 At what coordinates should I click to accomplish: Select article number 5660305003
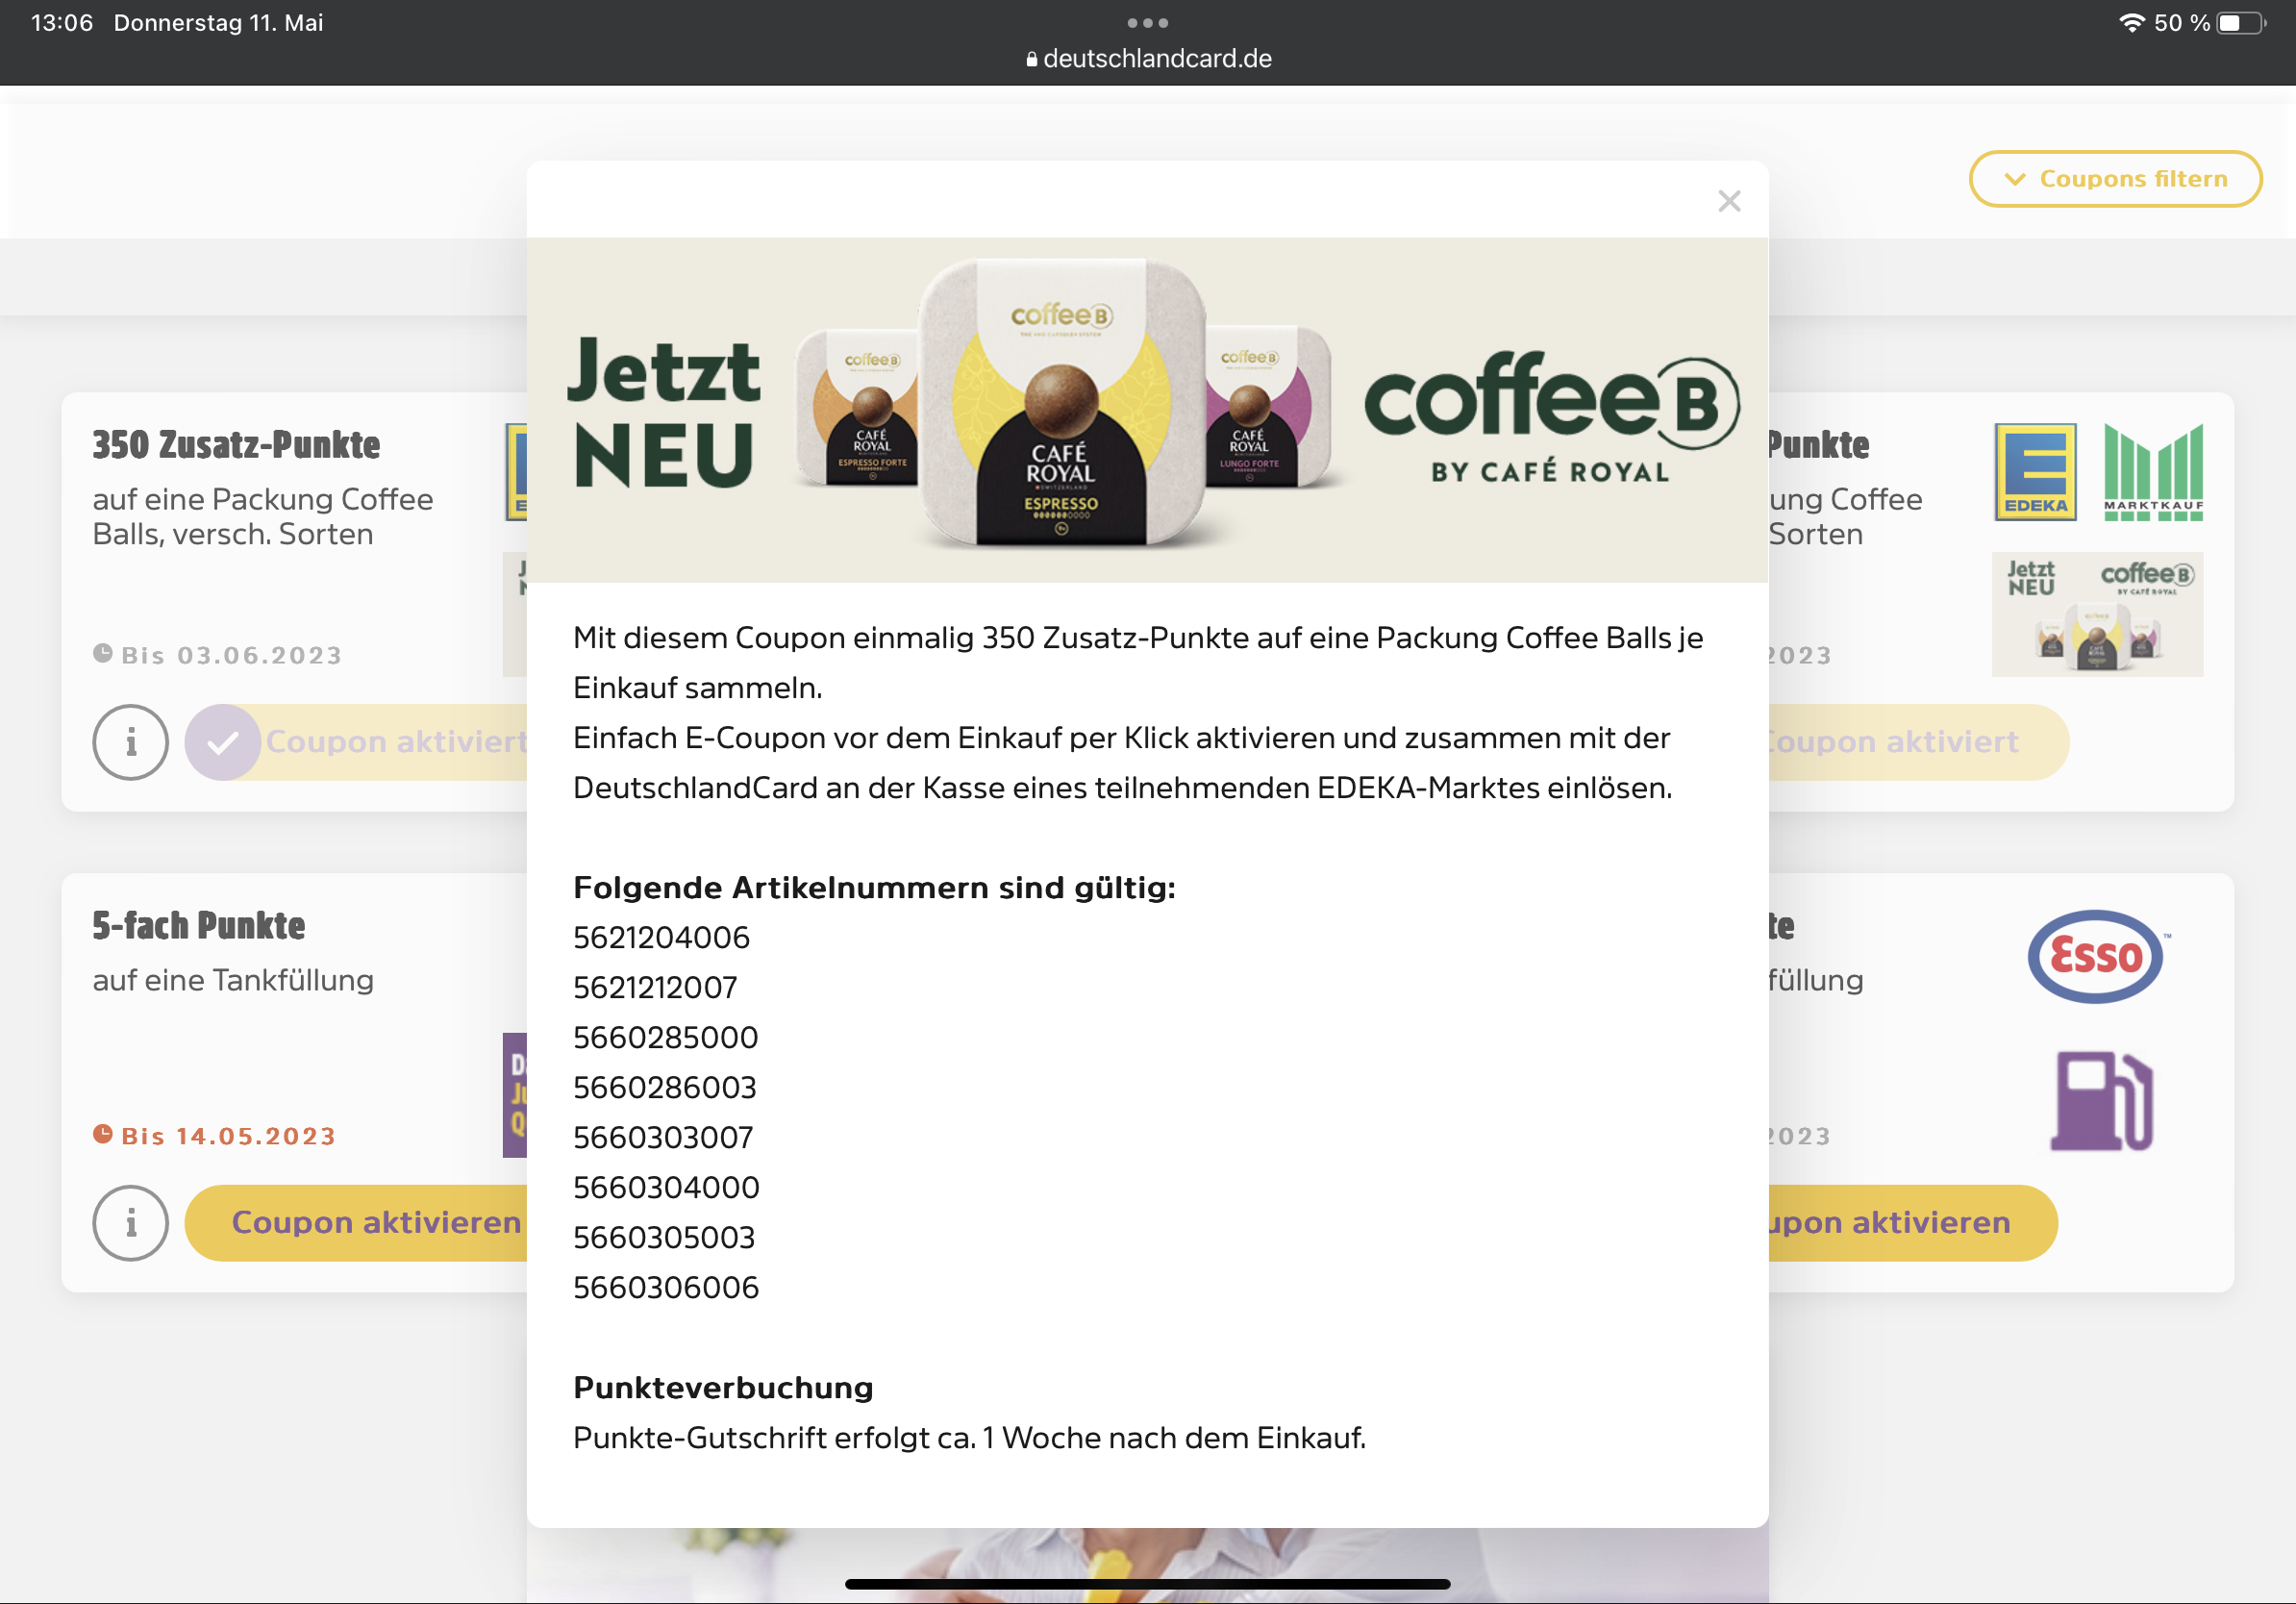click(664, 1238)
